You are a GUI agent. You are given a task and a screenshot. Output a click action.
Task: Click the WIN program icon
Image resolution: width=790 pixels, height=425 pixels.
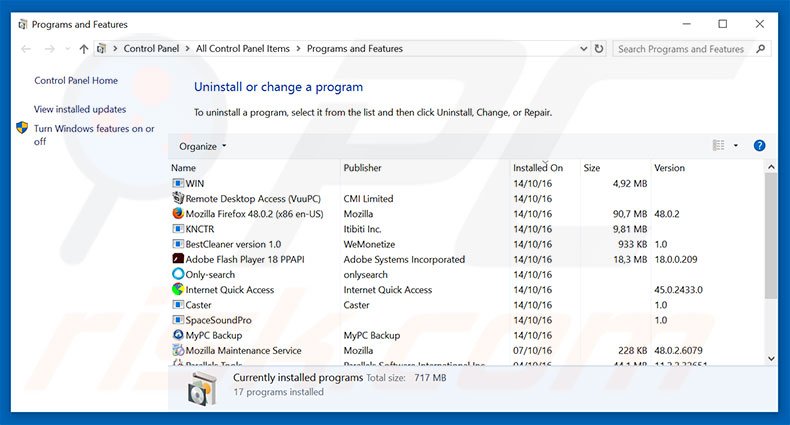click(x=178, y=183)
